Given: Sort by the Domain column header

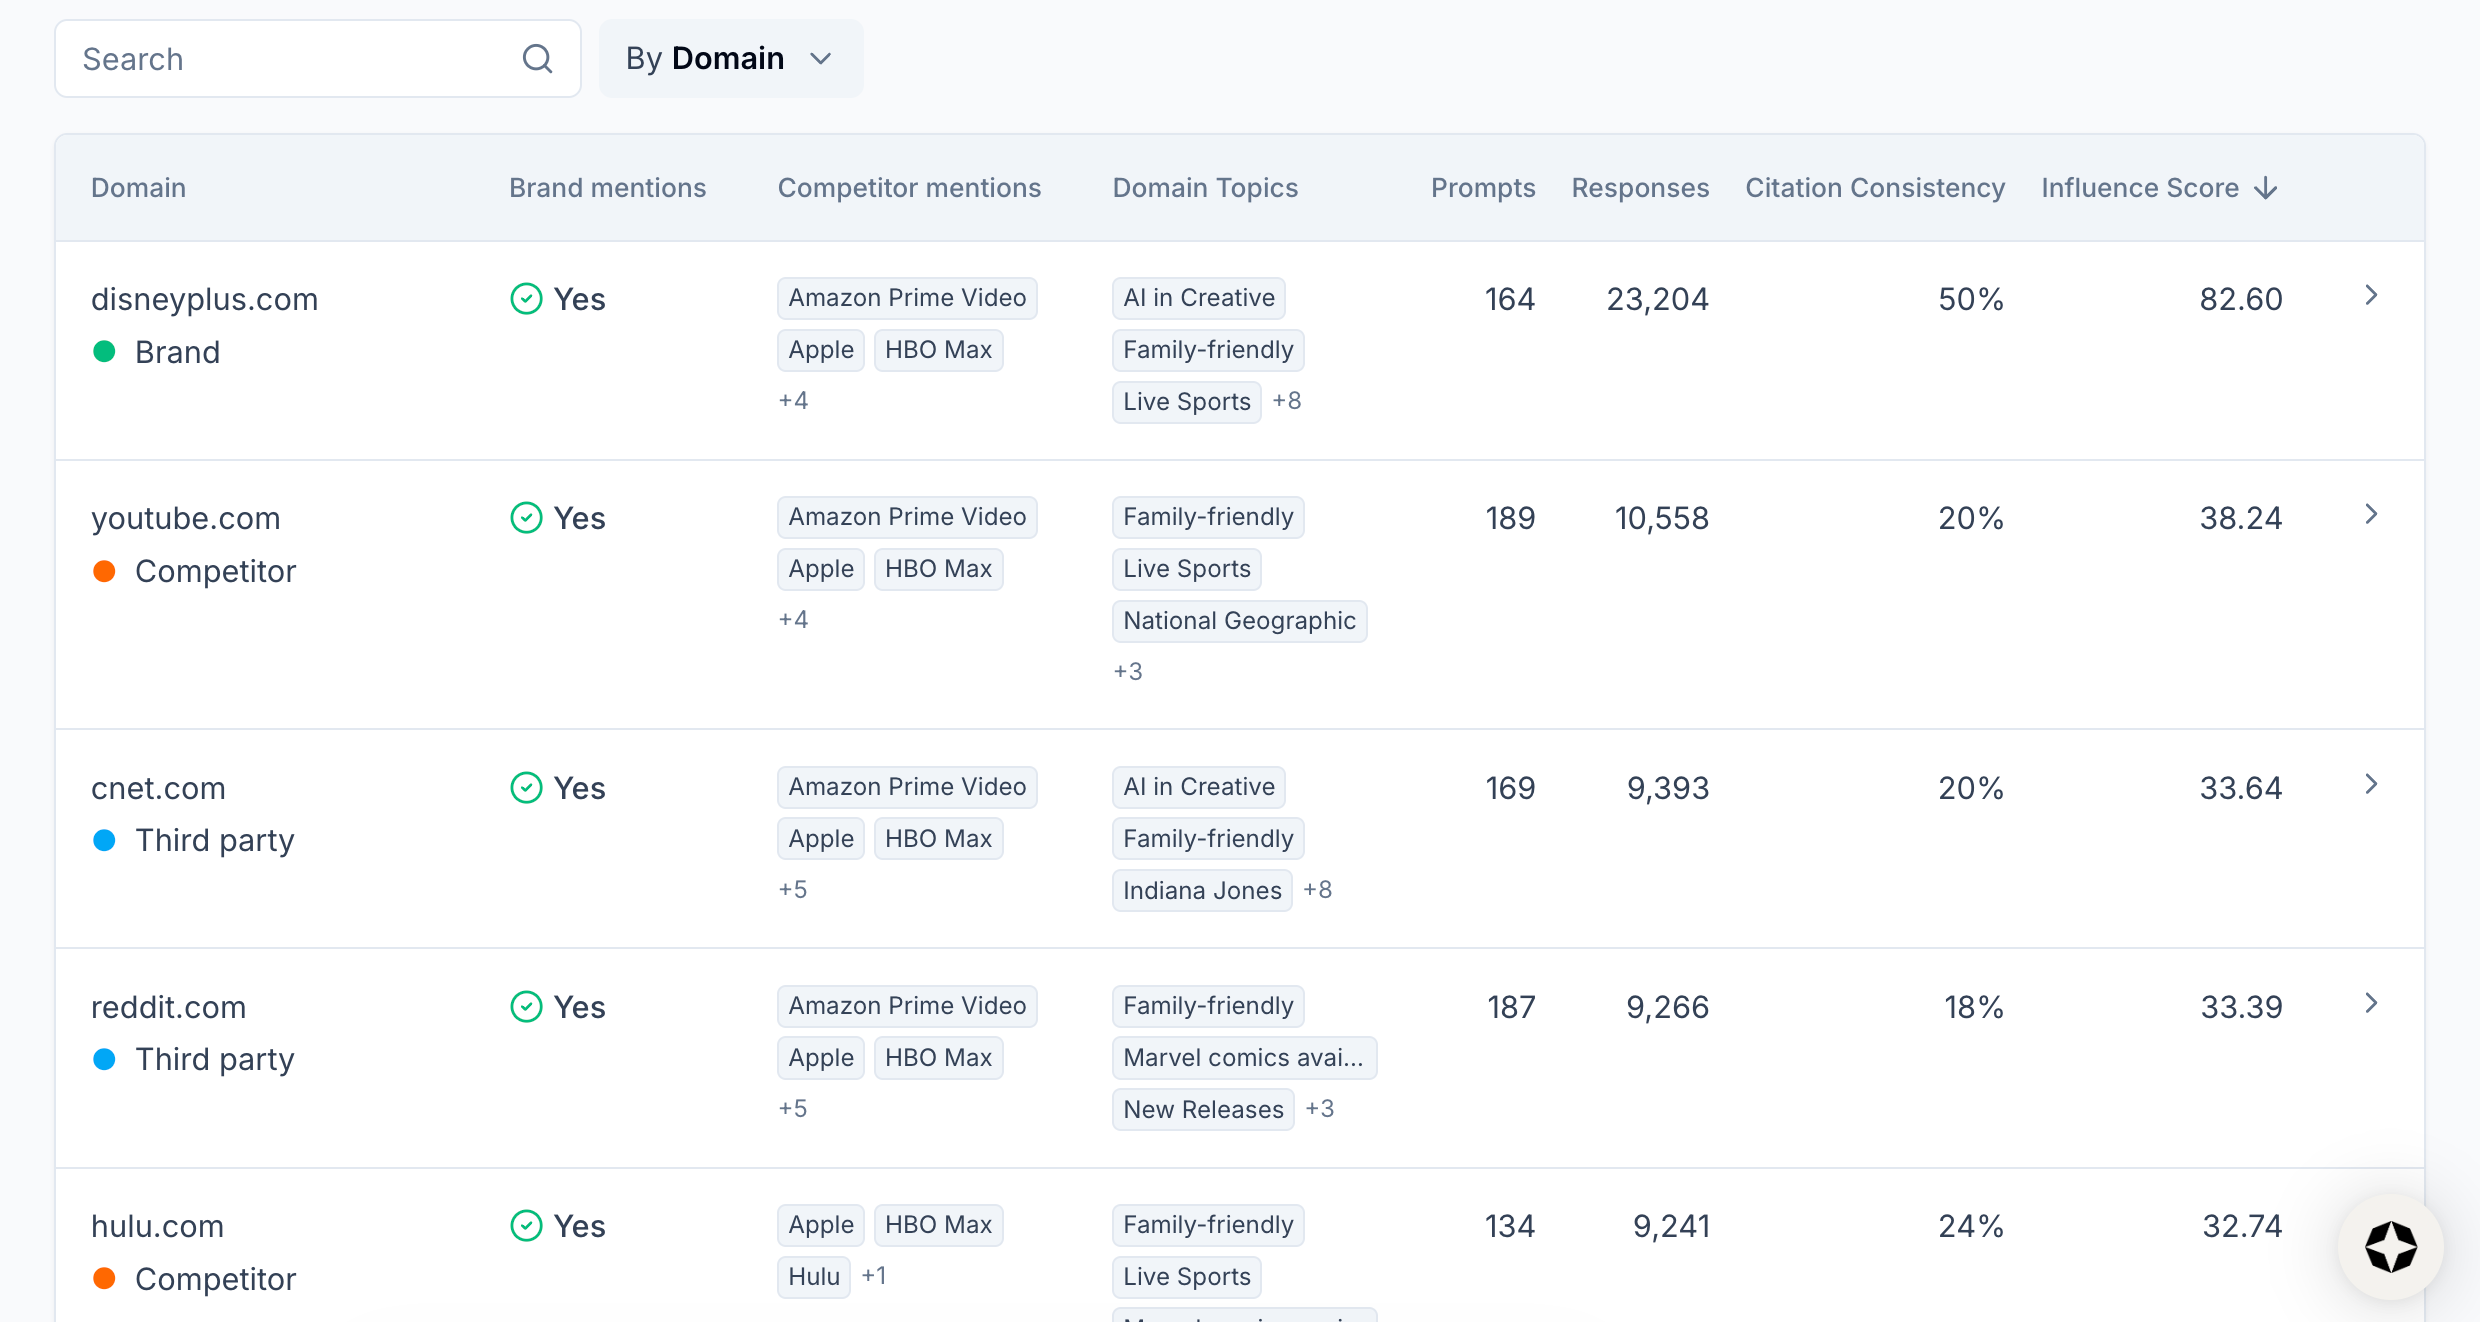Looking at the screenshot, I should [x=138, y=188].
